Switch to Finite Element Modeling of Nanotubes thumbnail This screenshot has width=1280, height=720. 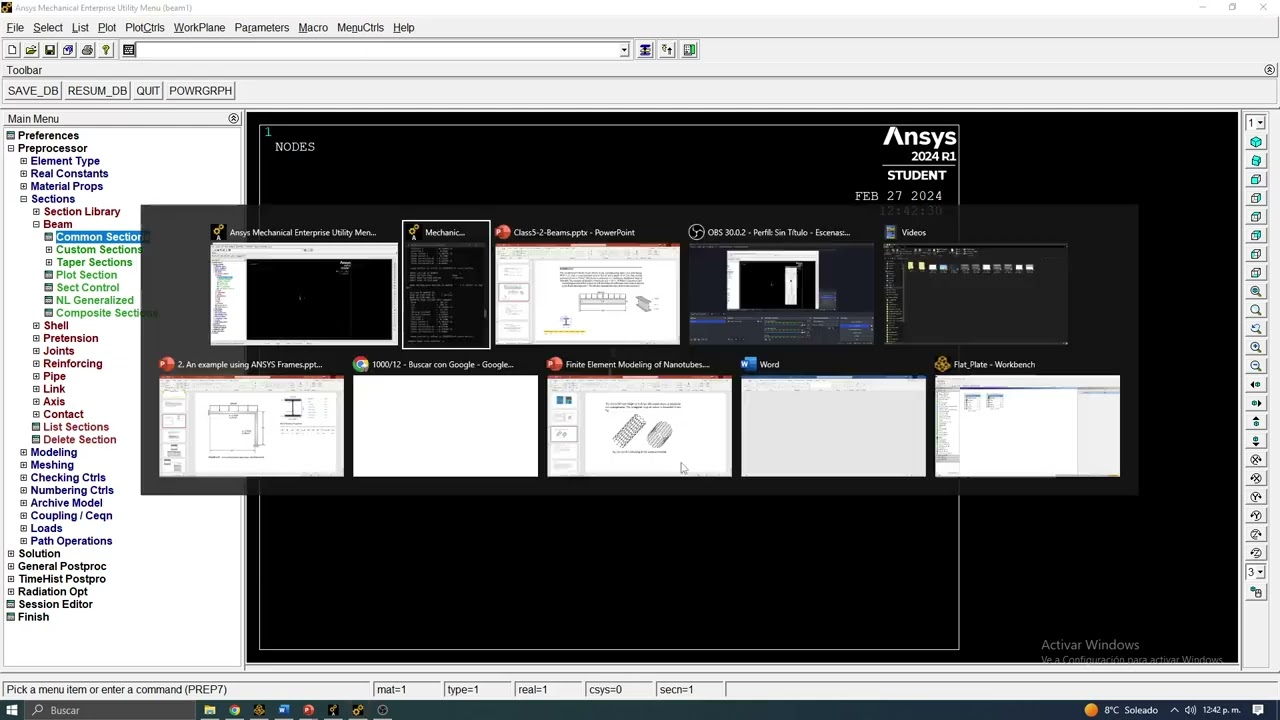(639, 417)
